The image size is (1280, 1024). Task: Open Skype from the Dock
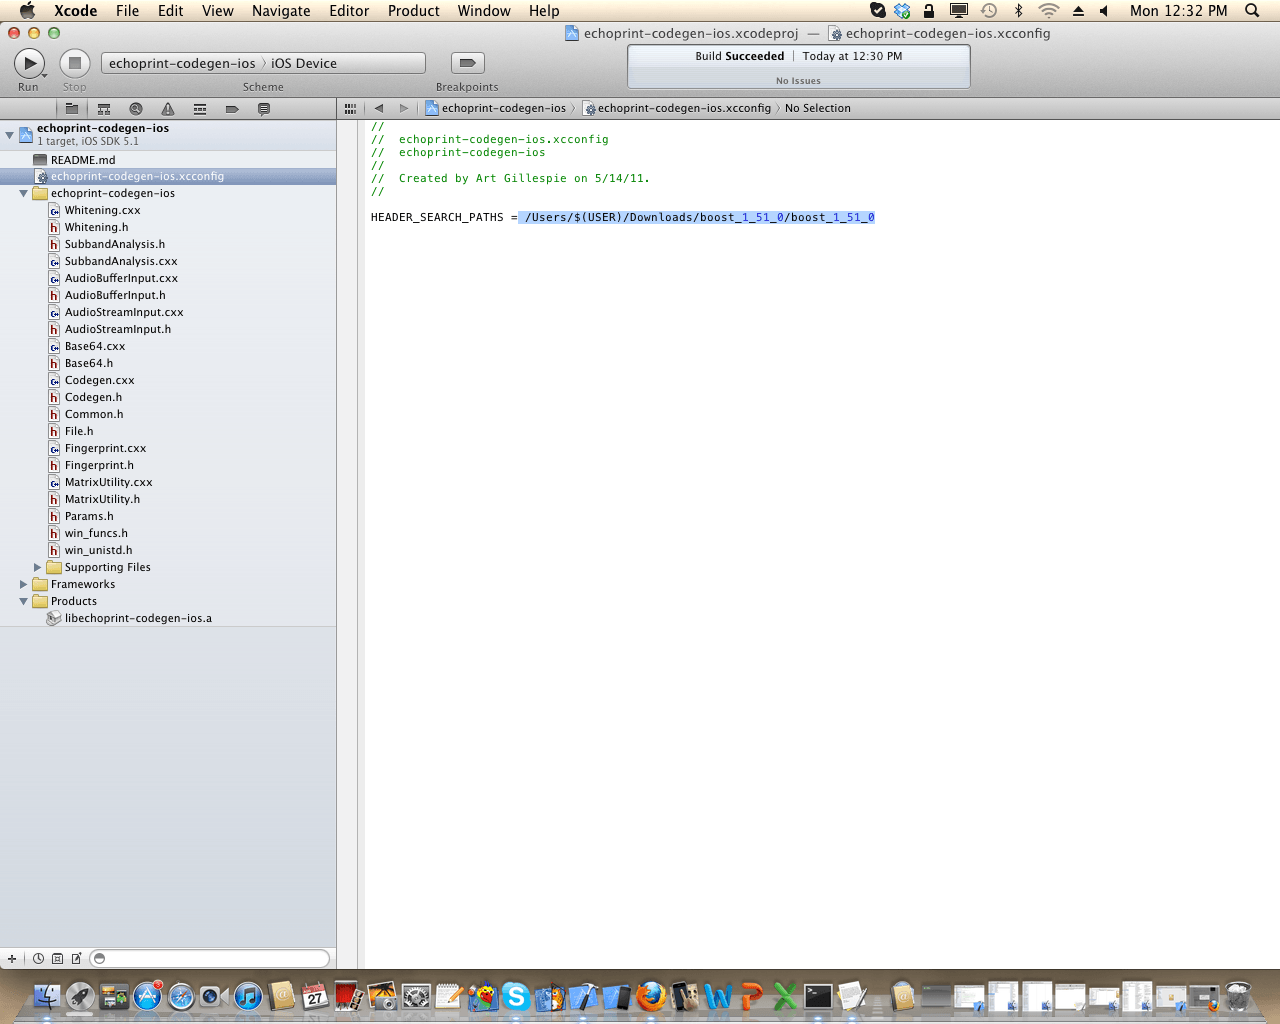516,996
